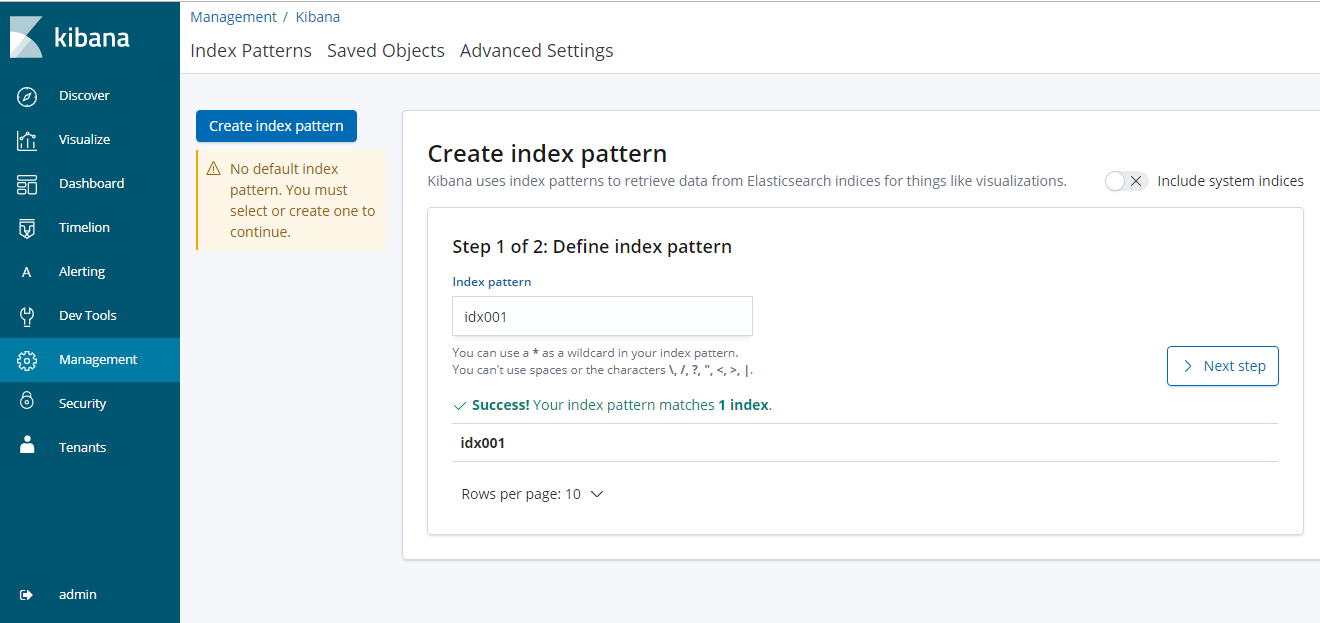This screenshot has width=1320, height=623.
Task: Click Kibana breadcrumb link
Action: tap(318, 17)
